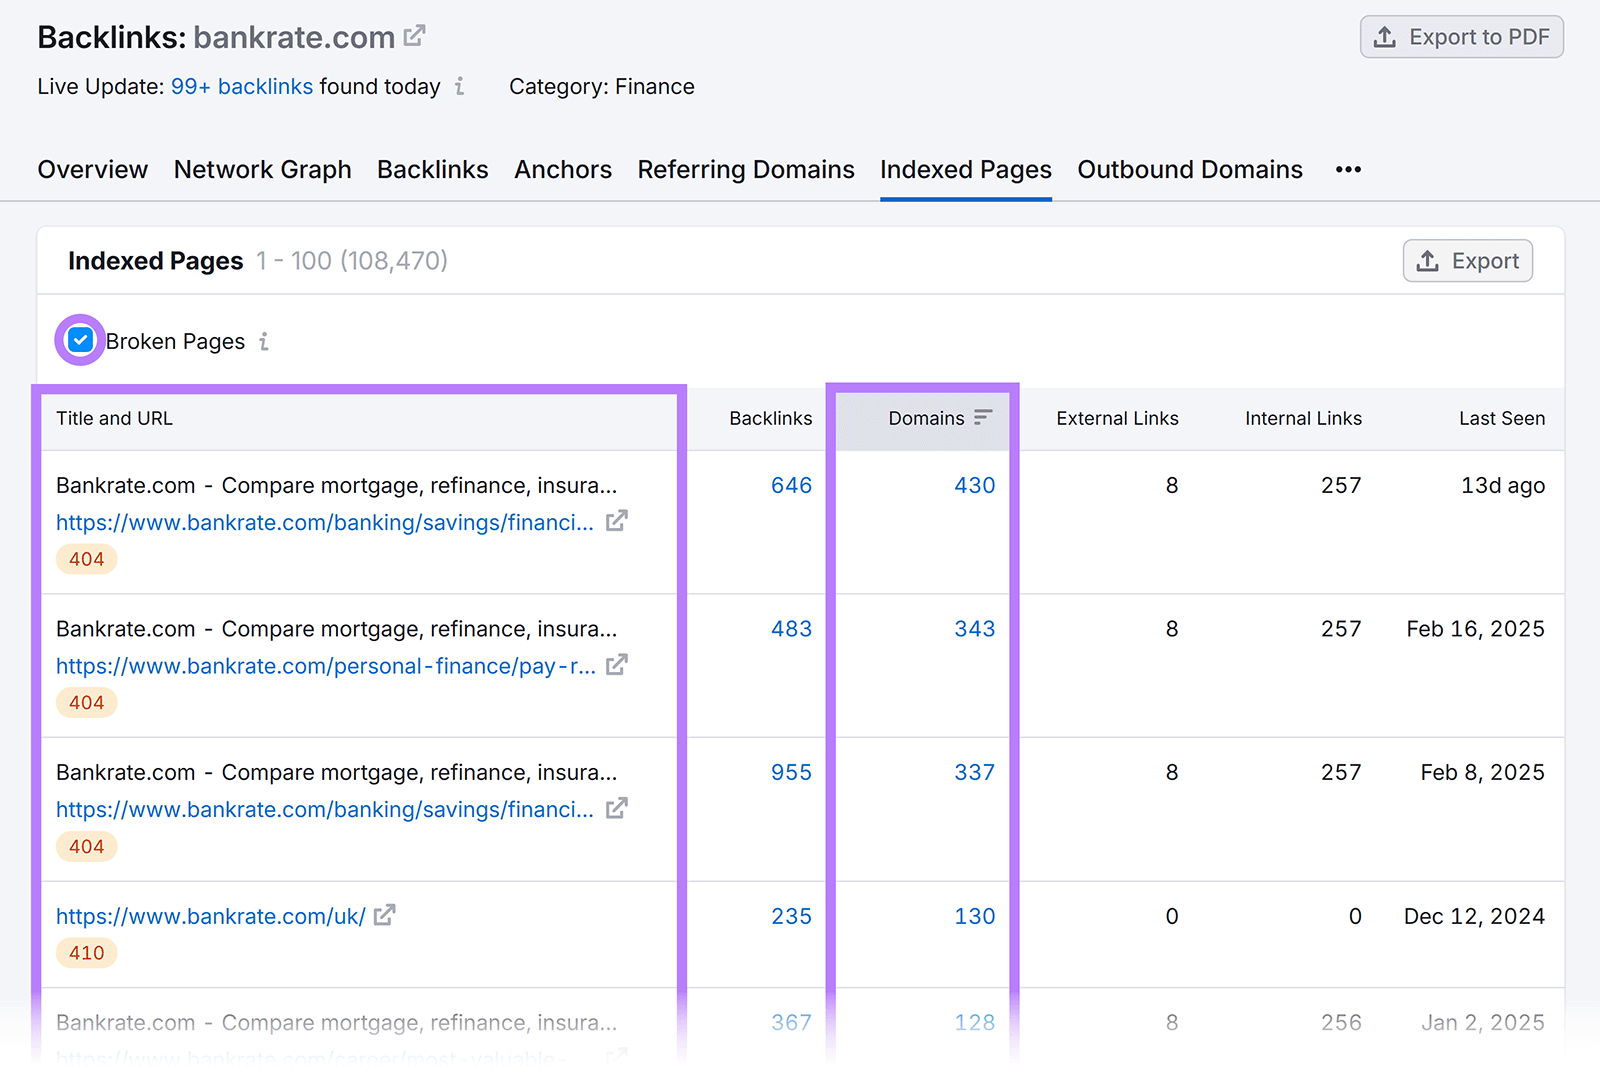The image size is (1600, 1072).
Task: Click the 404 badge on the first row
Action: [86, 559]
